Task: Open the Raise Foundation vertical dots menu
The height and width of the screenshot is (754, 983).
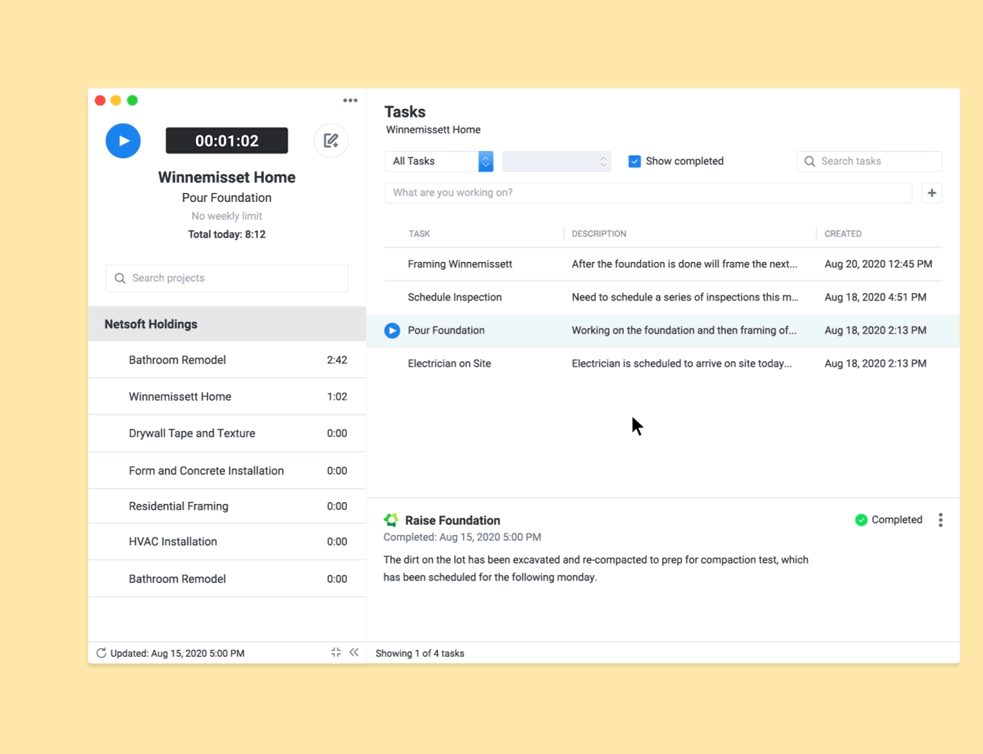Action: (x=940, y=520)
